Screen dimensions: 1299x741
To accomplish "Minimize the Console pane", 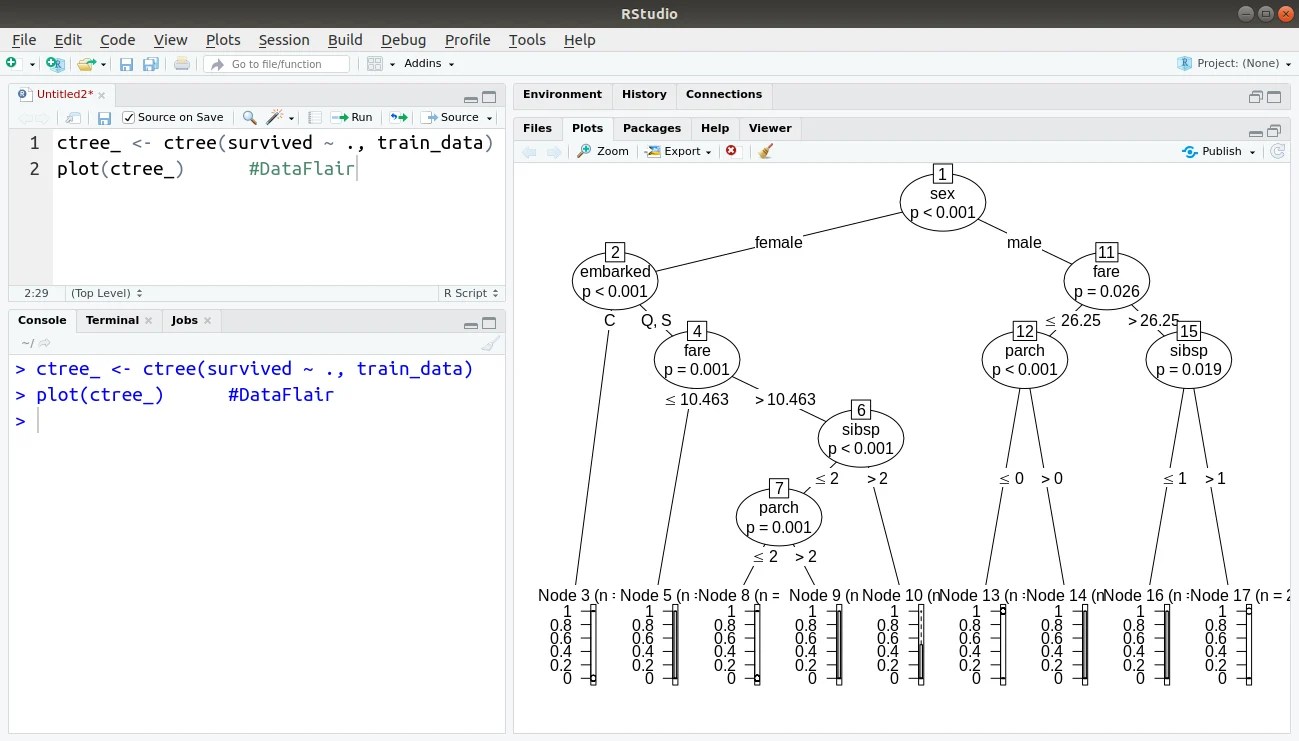I will pos(471,324).
